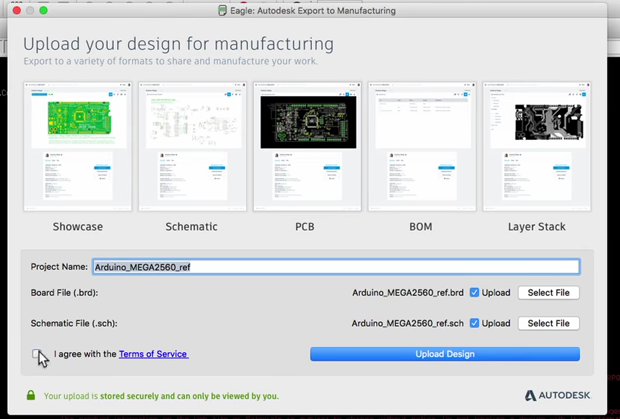
Task: Click the PCB label
Action: click(305, 226)
